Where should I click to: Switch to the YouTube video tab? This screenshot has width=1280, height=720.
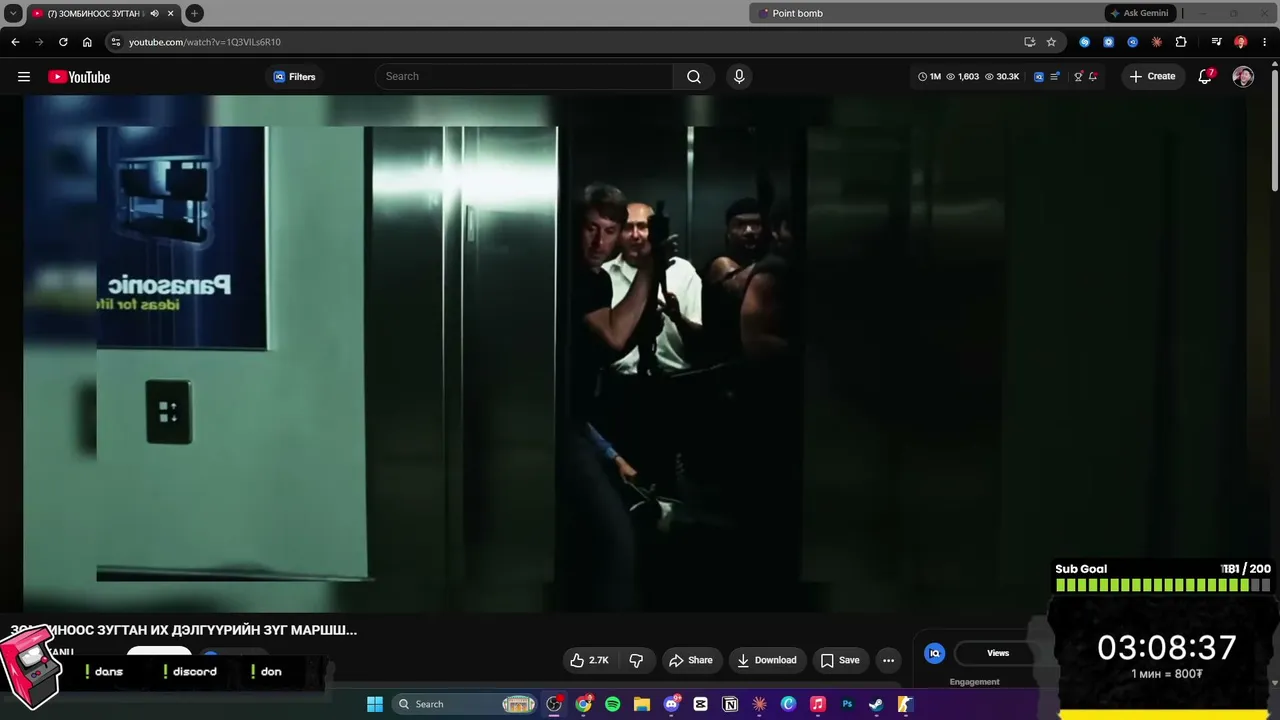(x=104, y=13)
